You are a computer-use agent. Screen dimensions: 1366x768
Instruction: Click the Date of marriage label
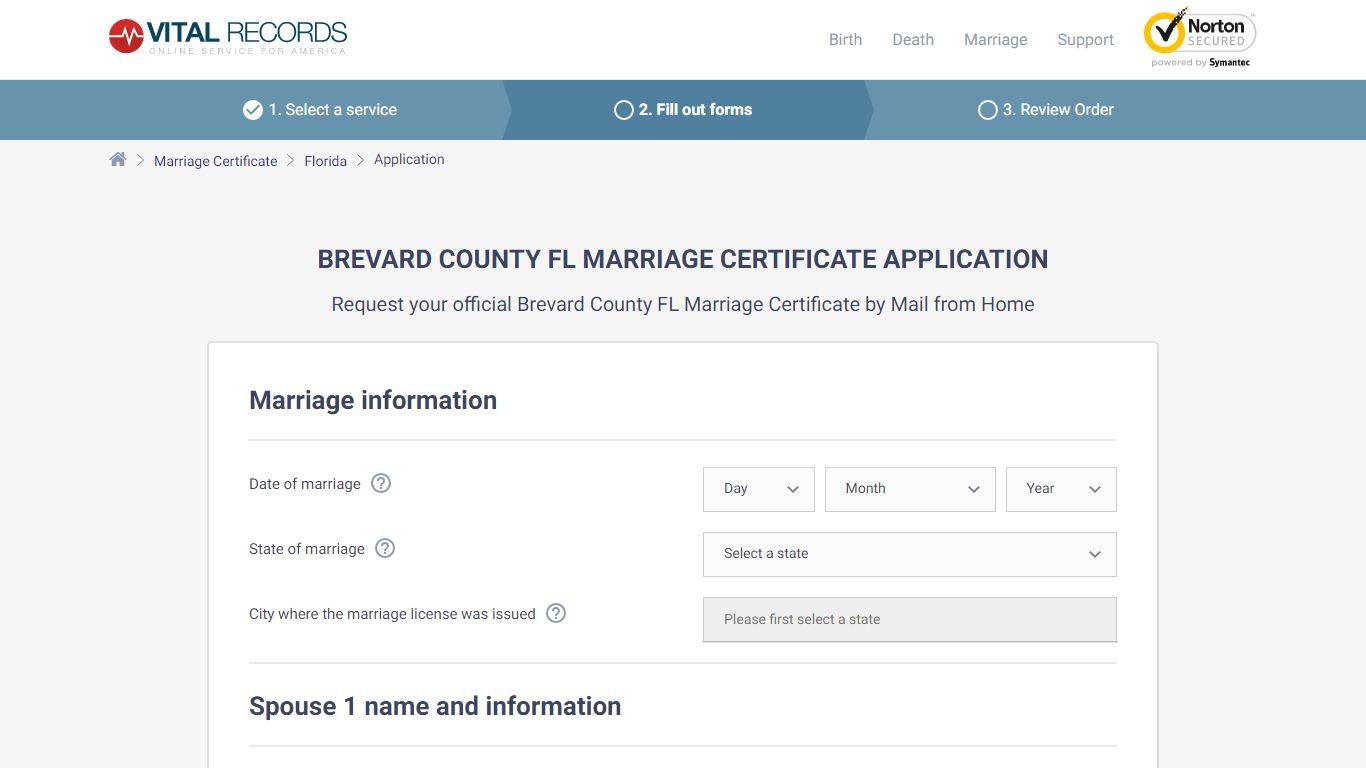305,484
